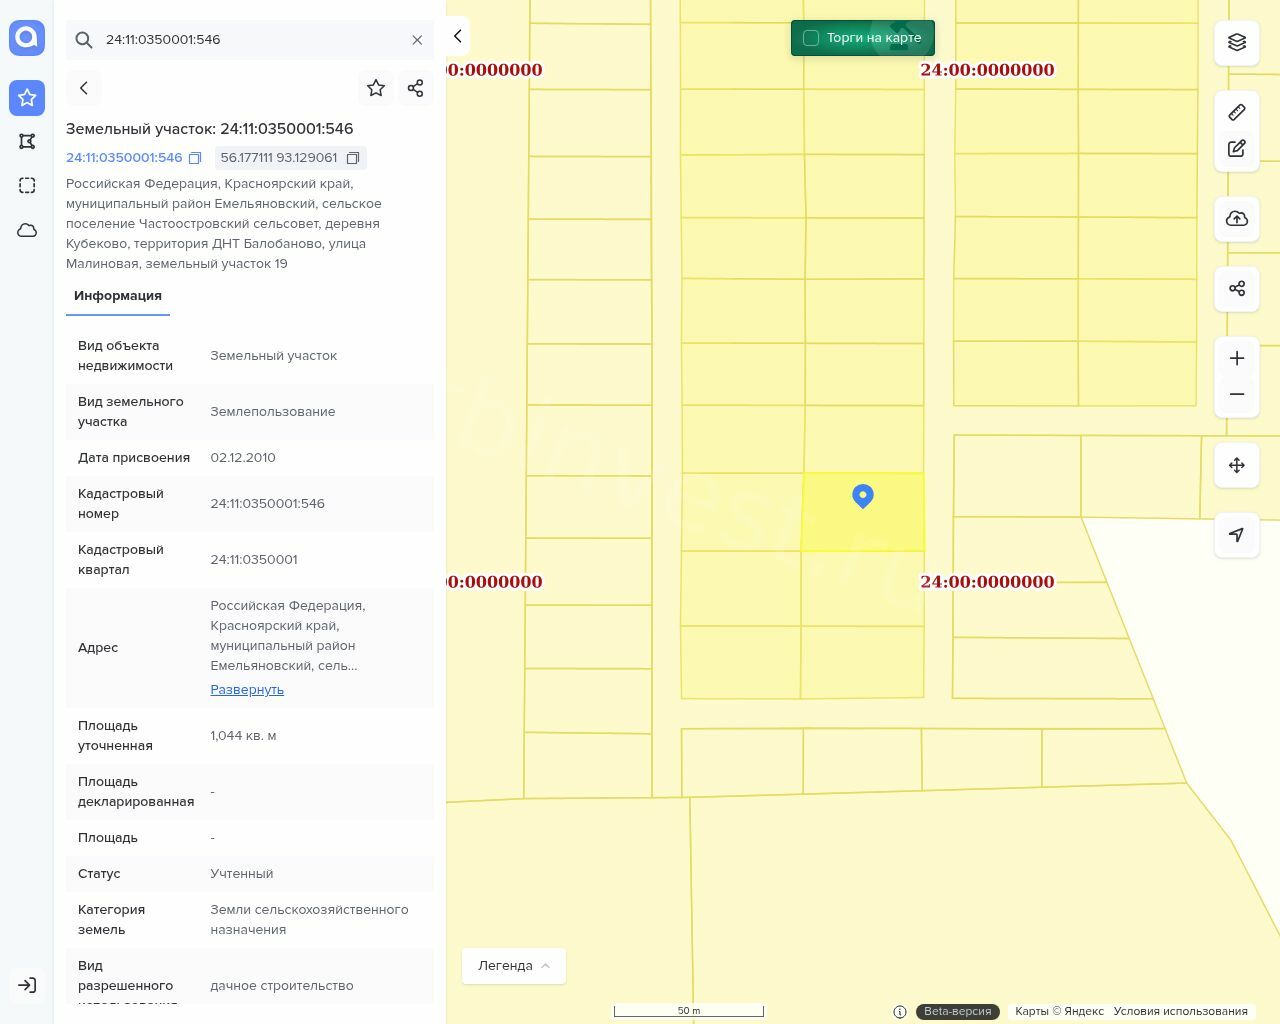Click the blue map marker pin

[863, 495]
